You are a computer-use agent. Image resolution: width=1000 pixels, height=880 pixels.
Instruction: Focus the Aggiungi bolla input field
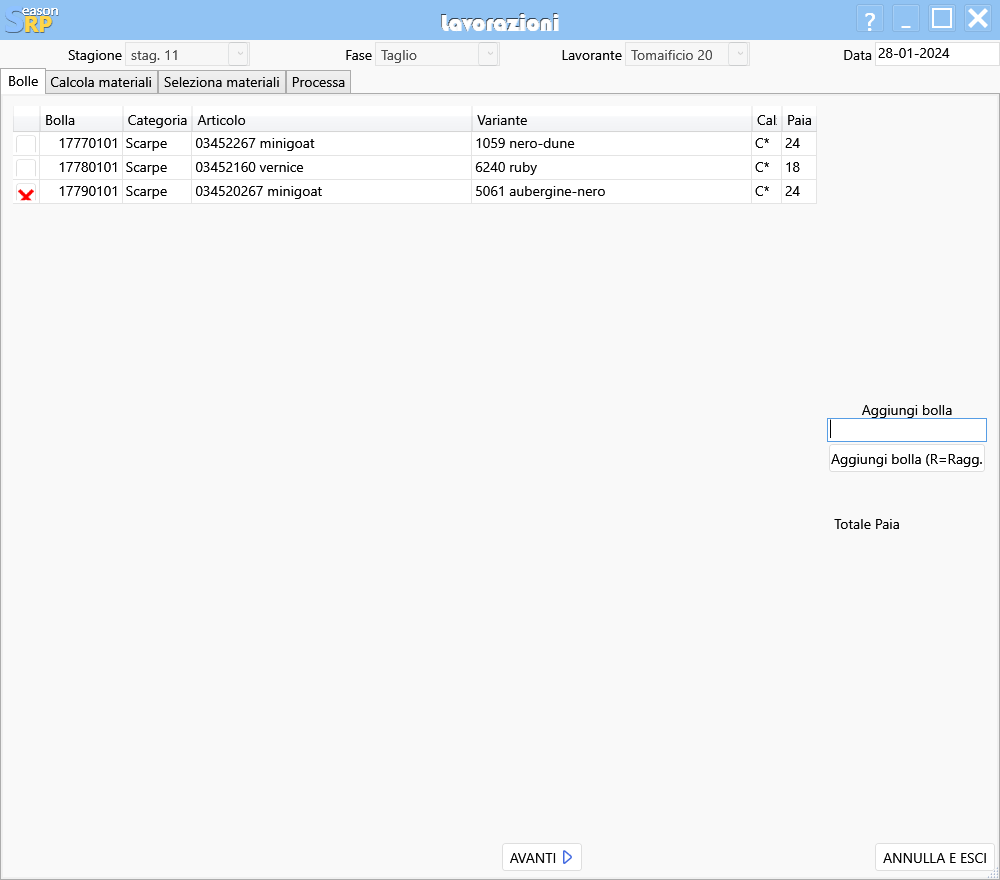coord(906,430)
